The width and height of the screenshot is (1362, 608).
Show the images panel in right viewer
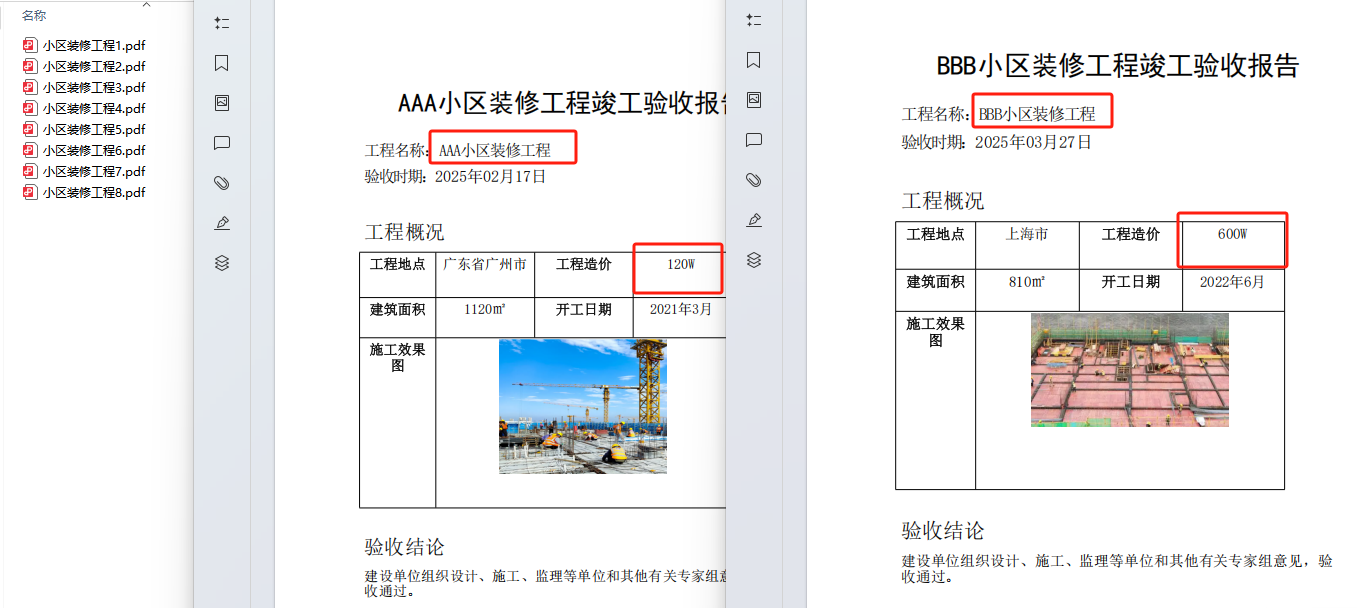point(753,101)
